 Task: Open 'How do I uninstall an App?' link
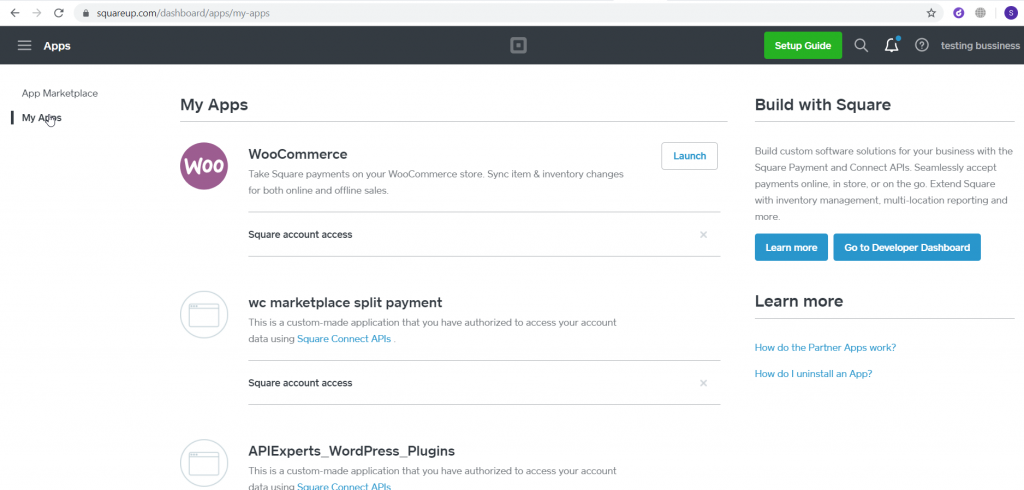click(x=813, y=374)
